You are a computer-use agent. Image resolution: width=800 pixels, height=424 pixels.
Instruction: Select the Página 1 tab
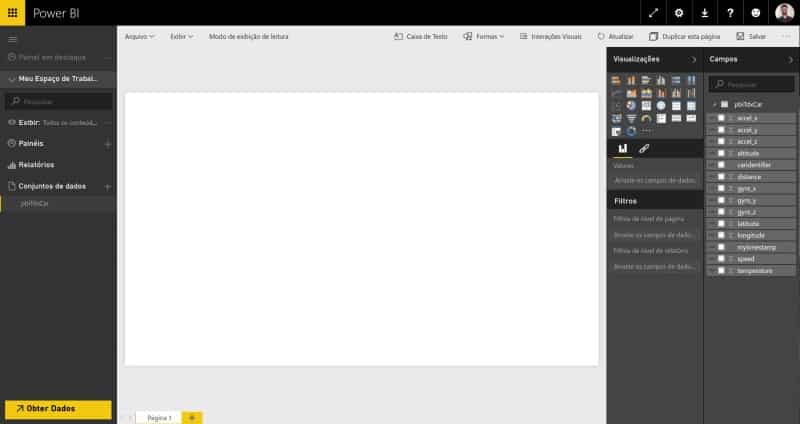tap(159, 418)
